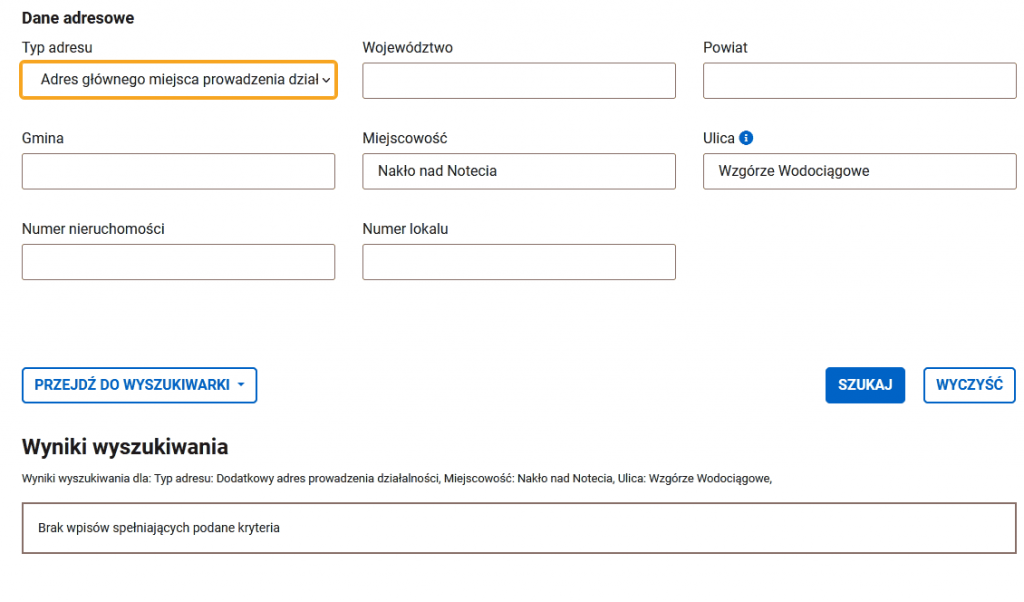
Task: Click the Gmina label text
Action: coord(42,138)
